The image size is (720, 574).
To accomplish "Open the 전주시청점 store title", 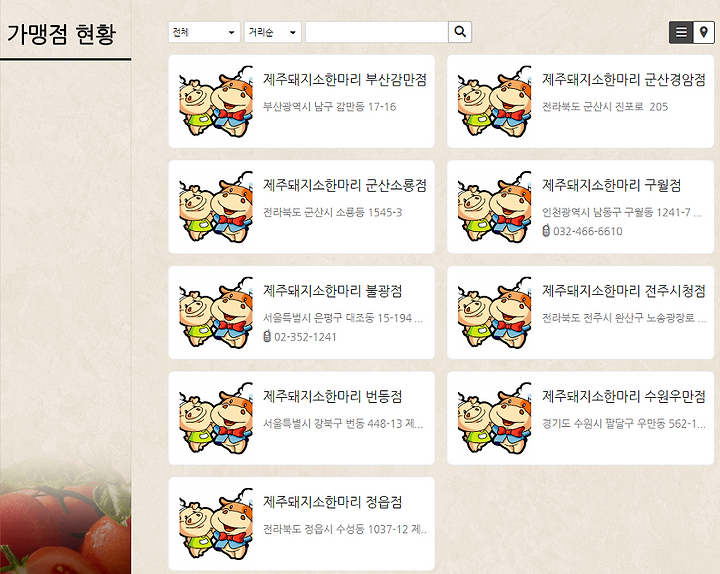I will coord(624,291).
